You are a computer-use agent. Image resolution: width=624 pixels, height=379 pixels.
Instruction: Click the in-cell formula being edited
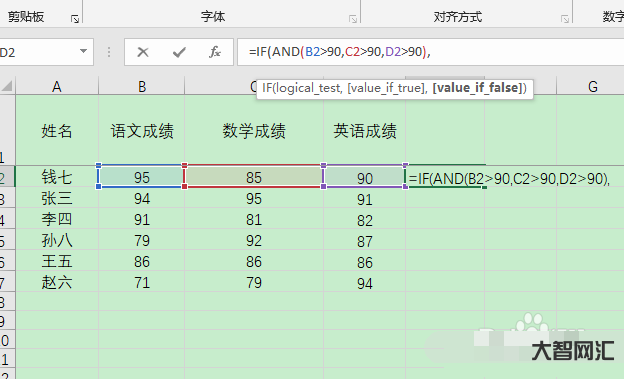coord(509,179)
